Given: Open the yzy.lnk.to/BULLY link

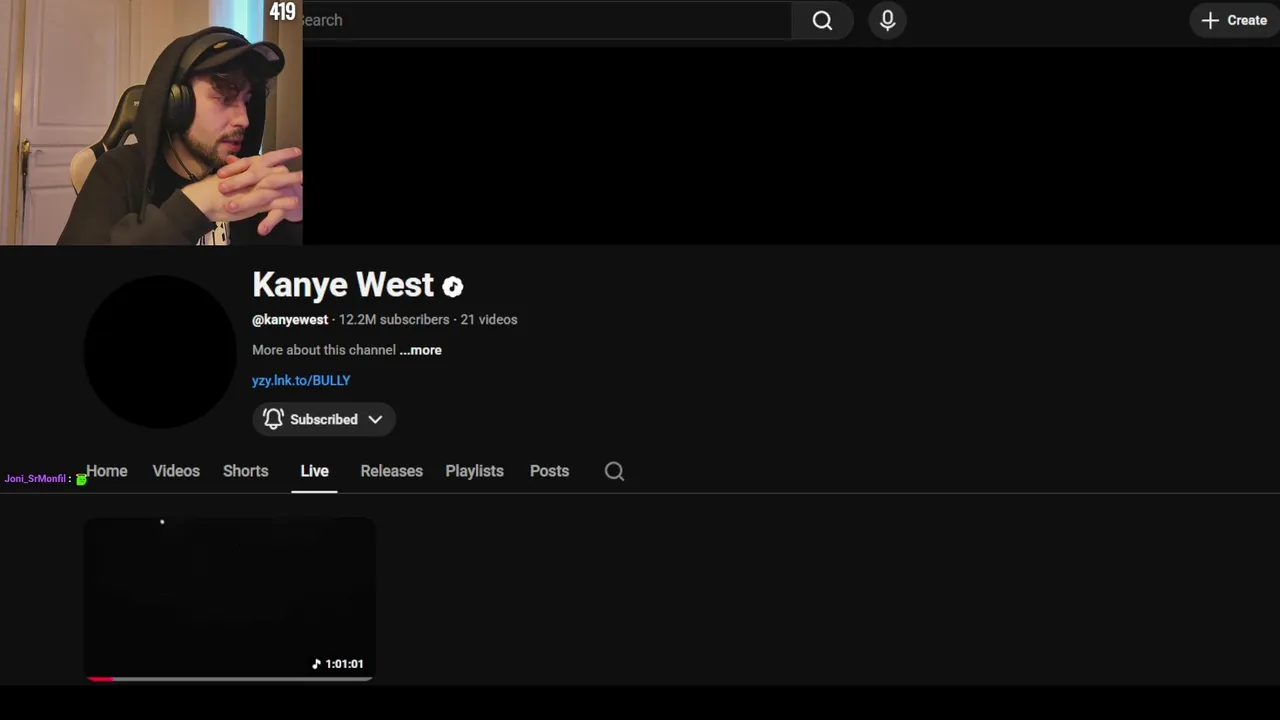Looking at the screenshot, I should click(301, 380).
